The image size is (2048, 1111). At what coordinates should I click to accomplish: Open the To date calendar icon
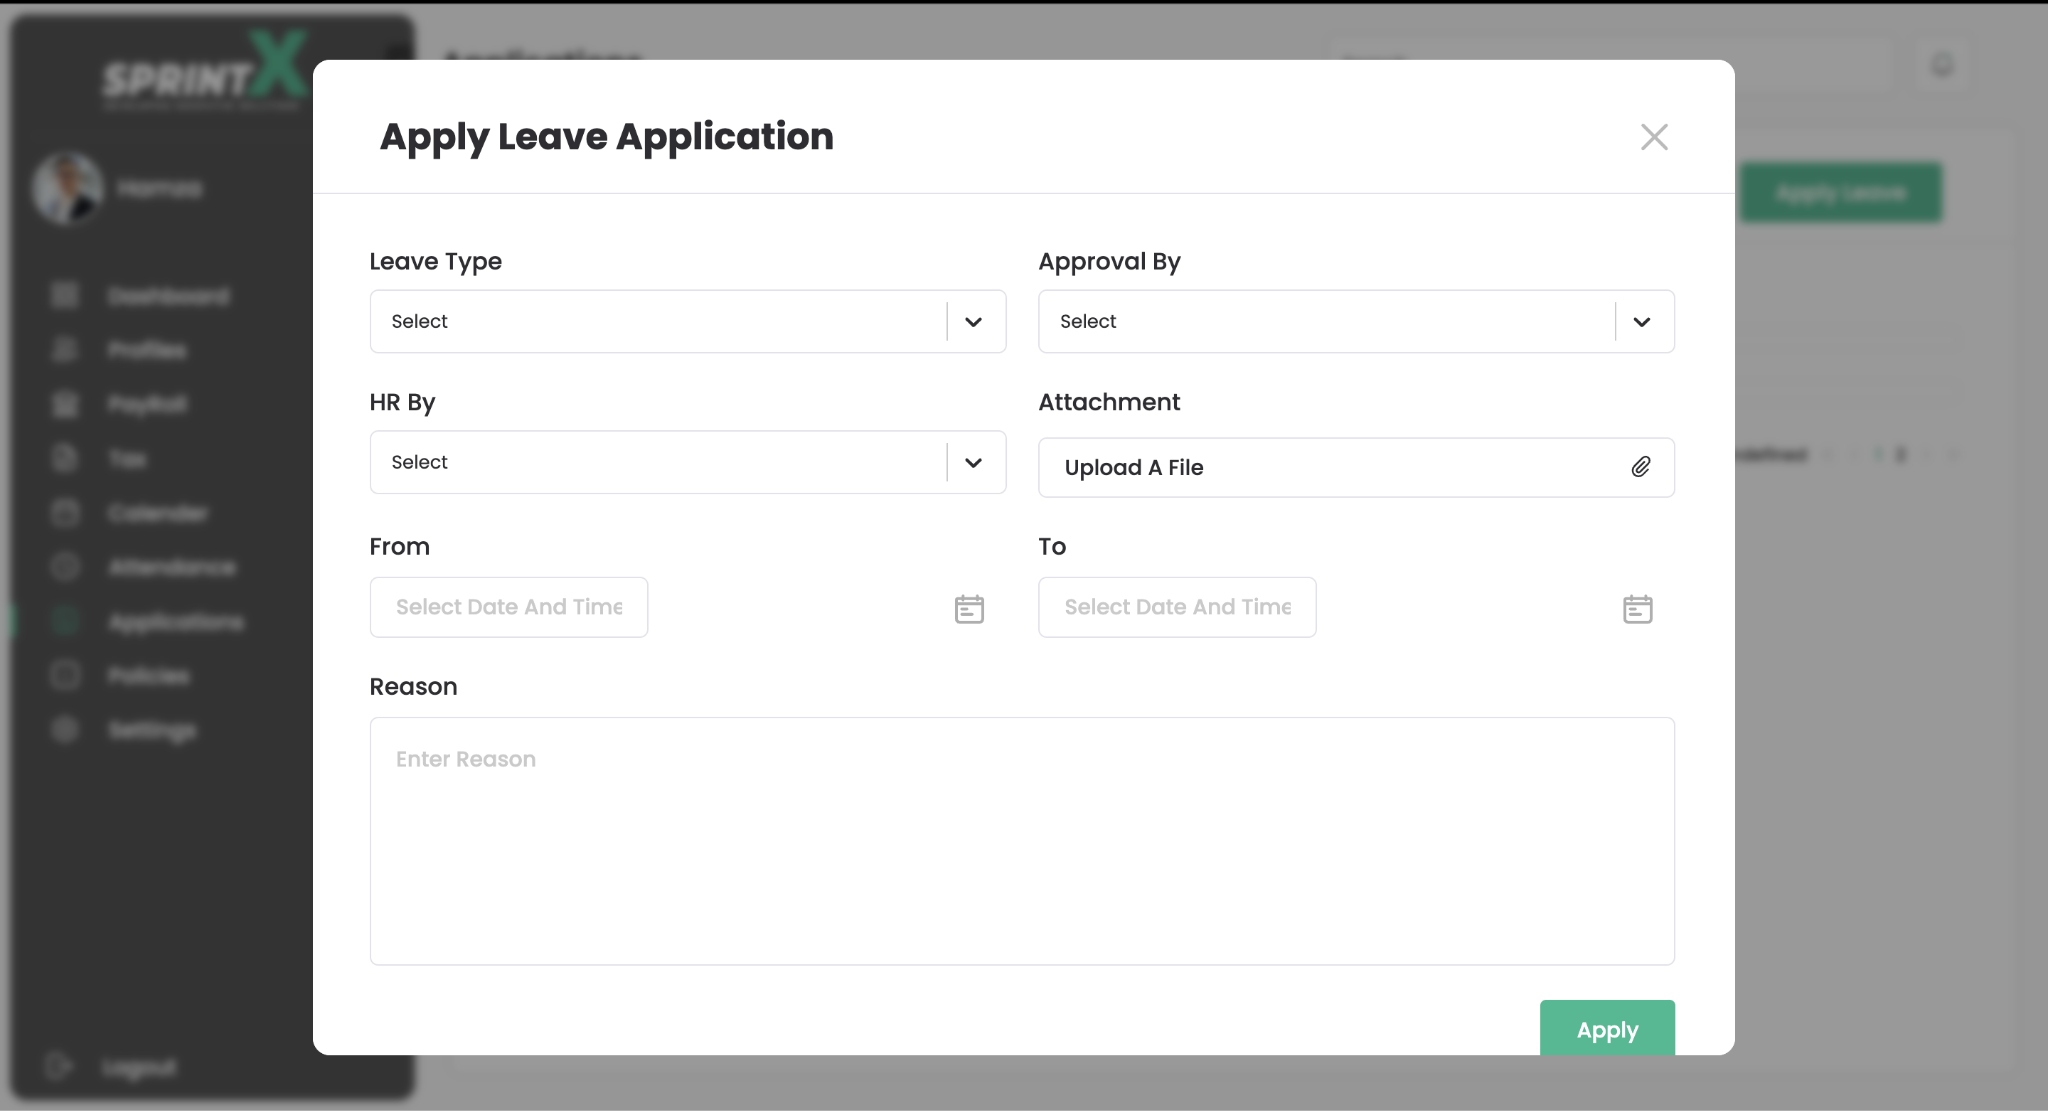(1637, 609)
